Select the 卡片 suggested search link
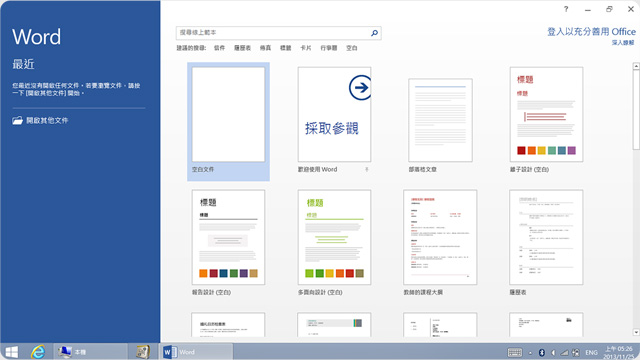This screenshot has width=640, height=360. pos(306,48)
